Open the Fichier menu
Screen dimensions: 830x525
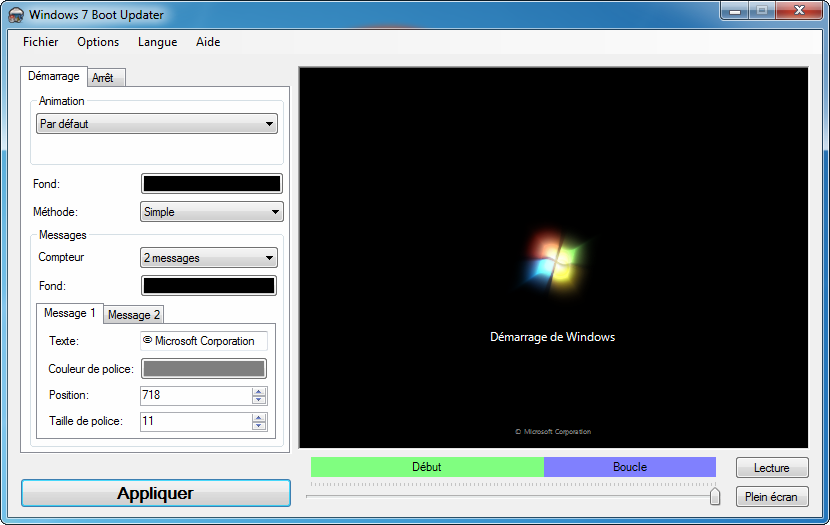[41, 42]
